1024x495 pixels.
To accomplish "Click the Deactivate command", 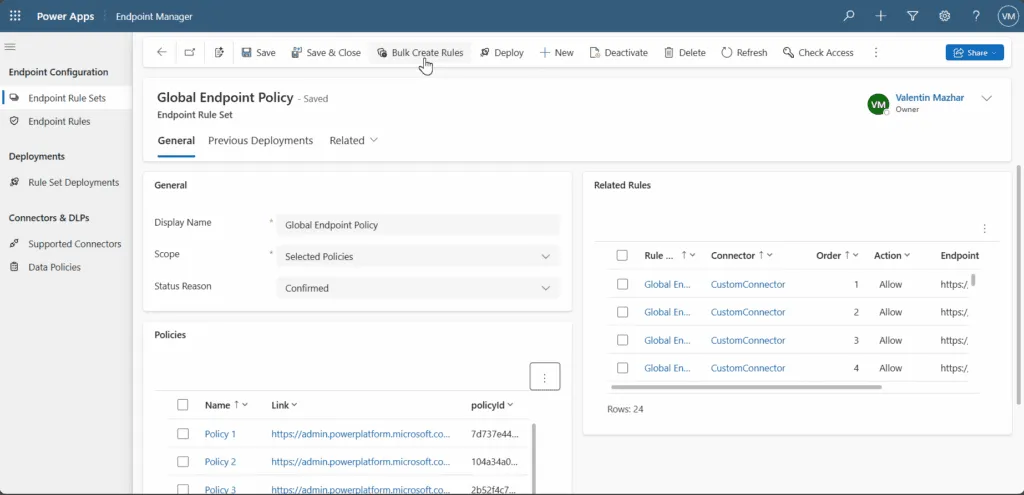I will (618, 53).
